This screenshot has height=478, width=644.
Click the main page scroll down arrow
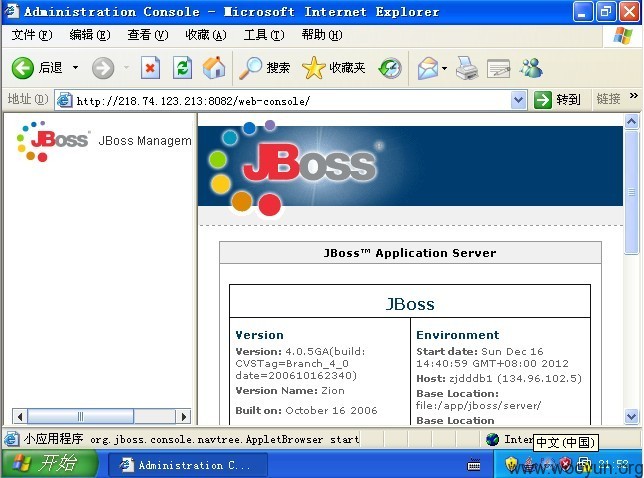(x=631, y=416)
